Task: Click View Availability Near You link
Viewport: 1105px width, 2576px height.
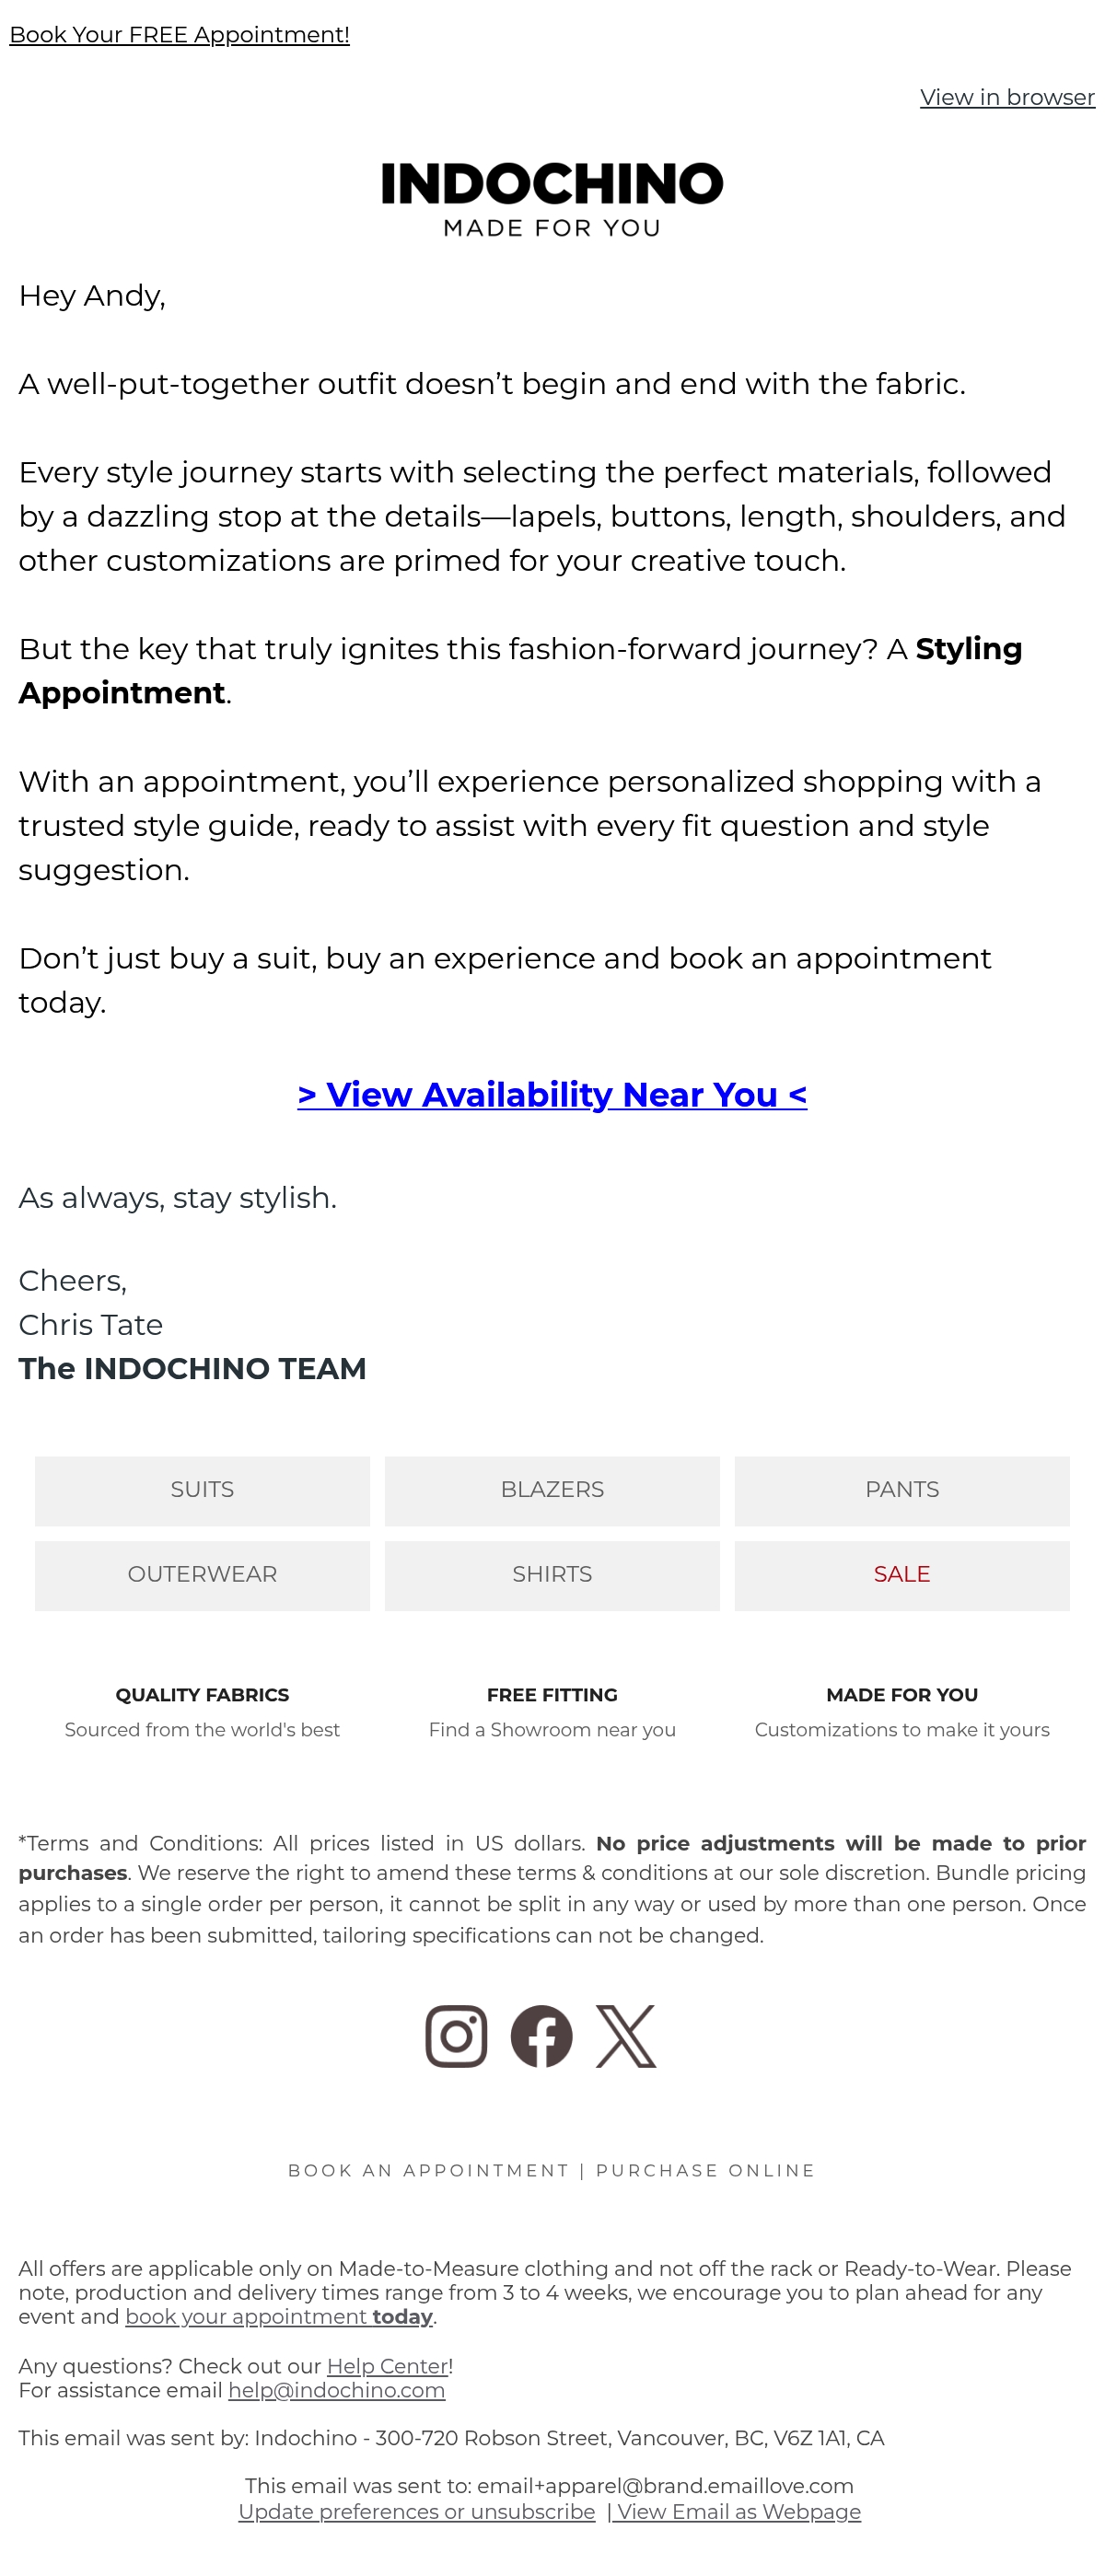Action: point(552,1094)
